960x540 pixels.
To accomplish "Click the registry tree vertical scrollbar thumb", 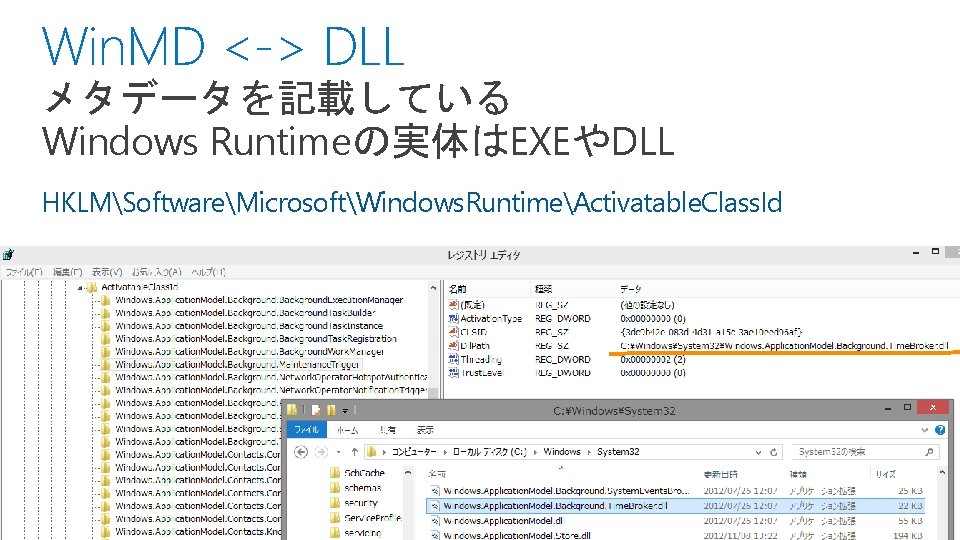I will pyautogui.click(x=433, y=393).
